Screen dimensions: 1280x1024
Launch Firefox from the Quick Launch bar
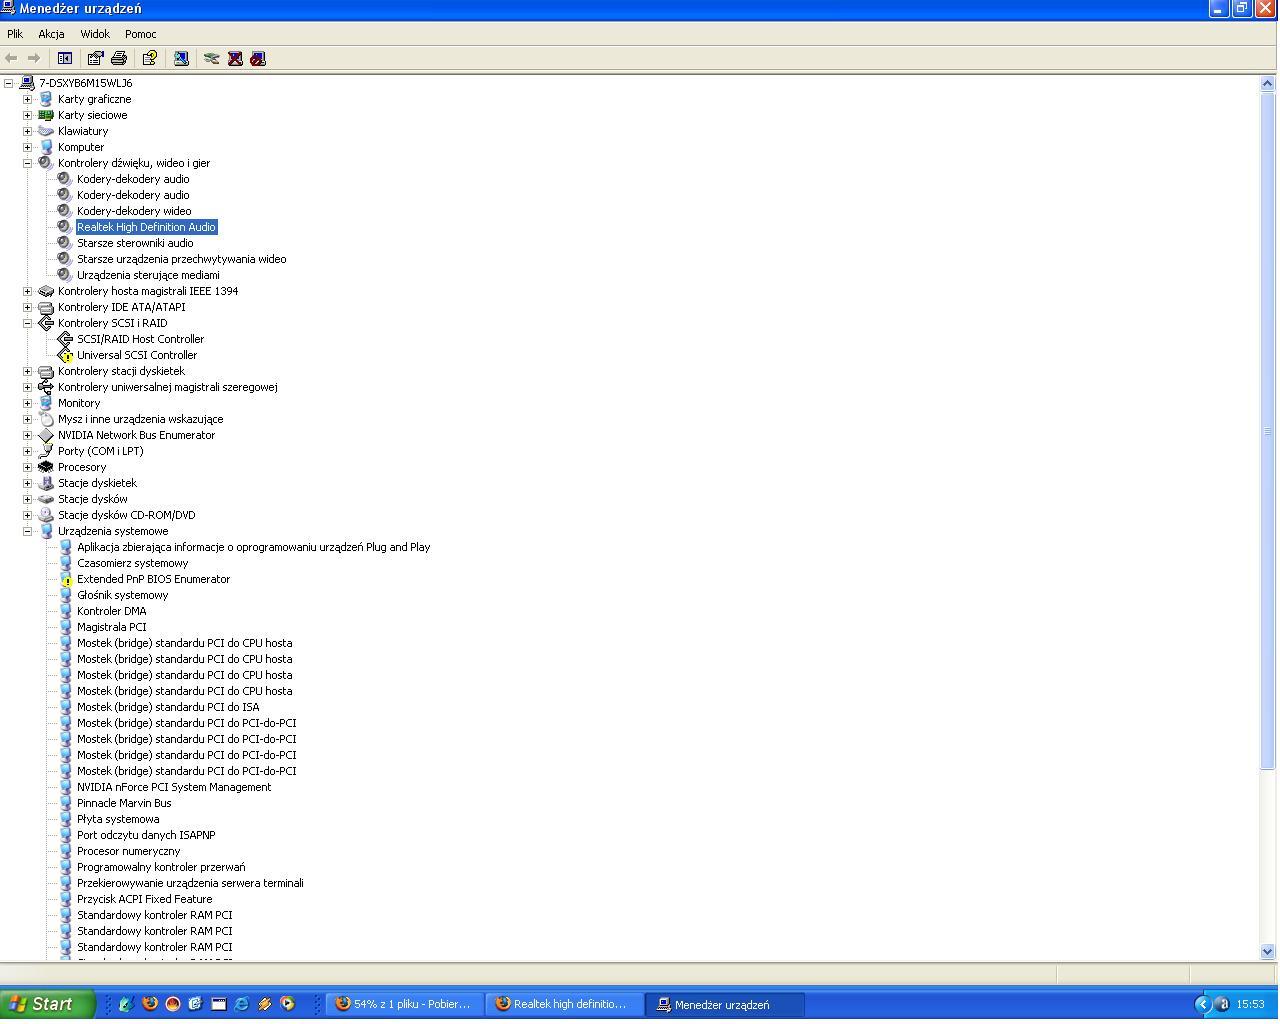(150, 1004)
